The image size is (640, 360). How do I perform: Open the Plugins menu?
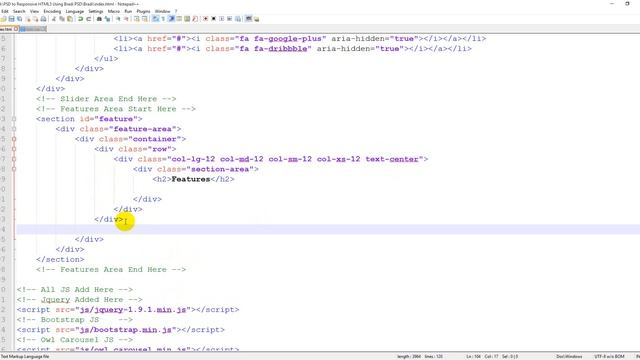click(143, 11)
